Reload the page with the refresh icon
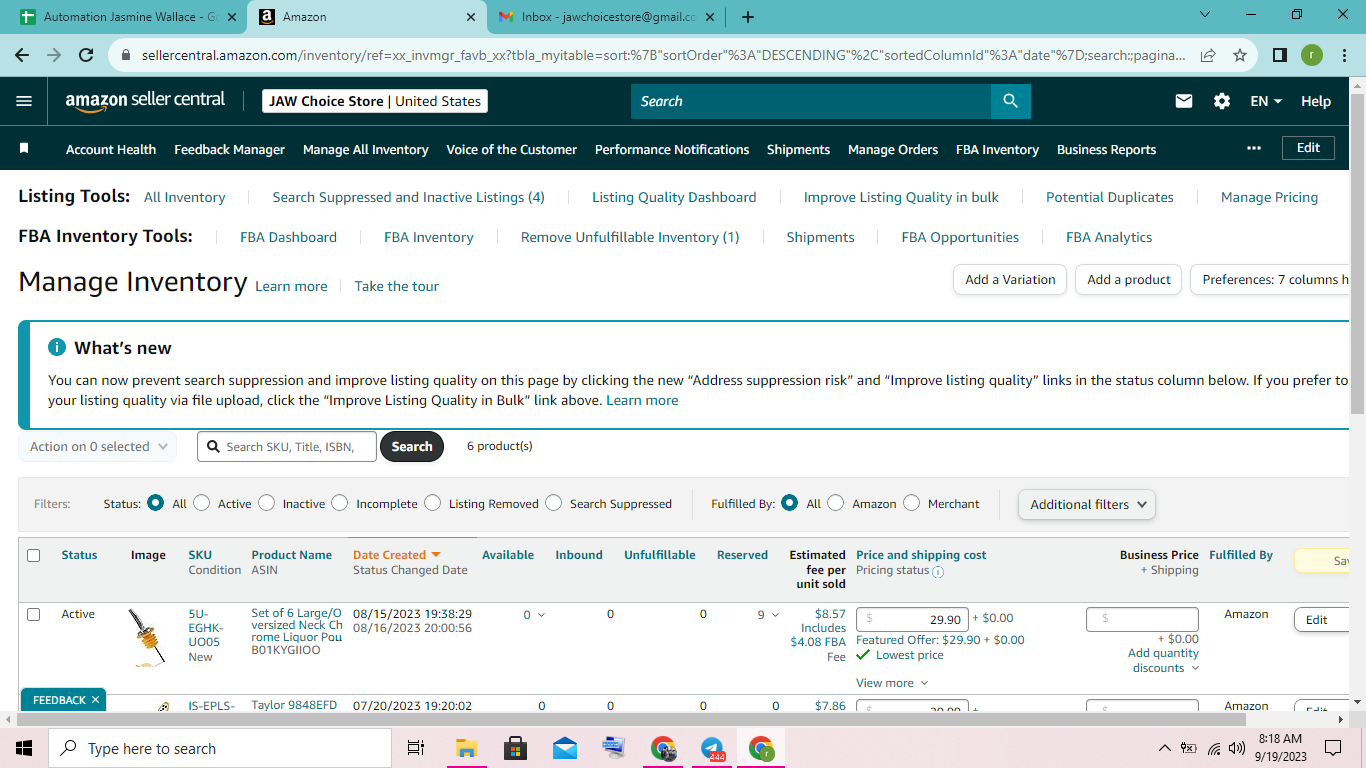The width and height of the screenshot is (1366, 768). click(x=86, y=55)
